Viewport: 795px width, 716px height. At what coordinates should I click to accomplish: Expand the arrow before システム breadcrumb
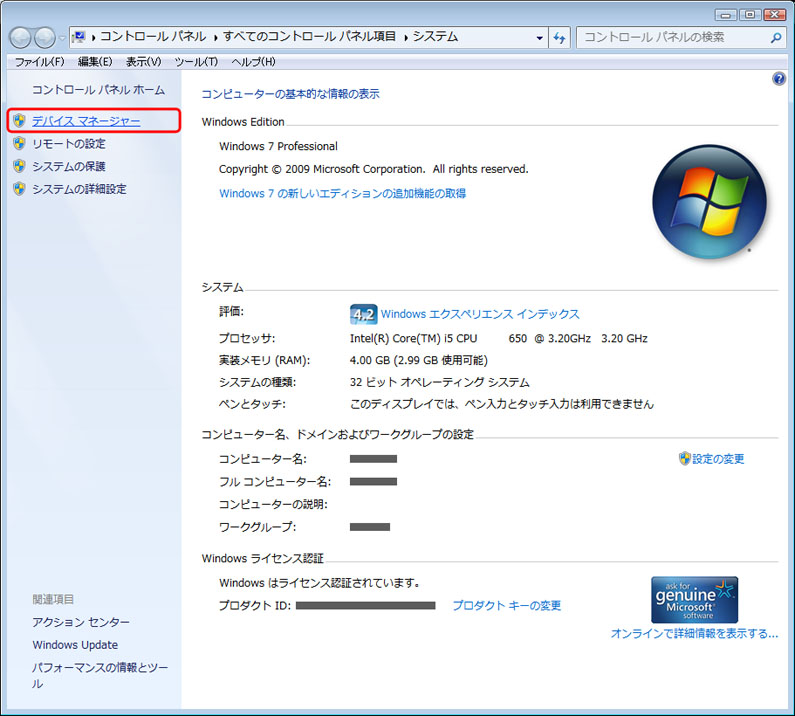click(406, 38)
